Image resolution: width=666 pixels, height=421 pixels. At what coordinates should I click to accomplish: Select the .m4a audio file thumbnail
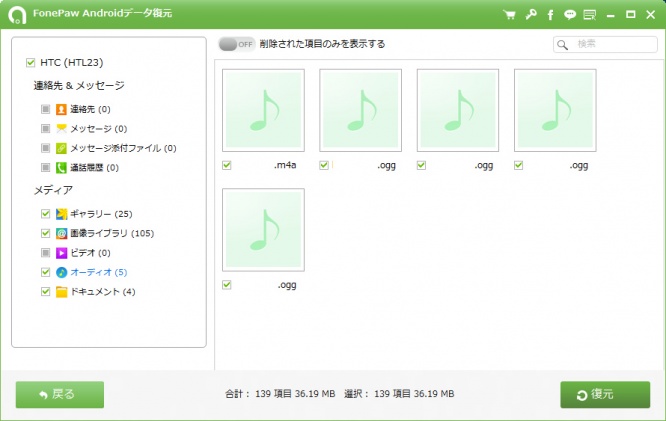tap(263, 110)
